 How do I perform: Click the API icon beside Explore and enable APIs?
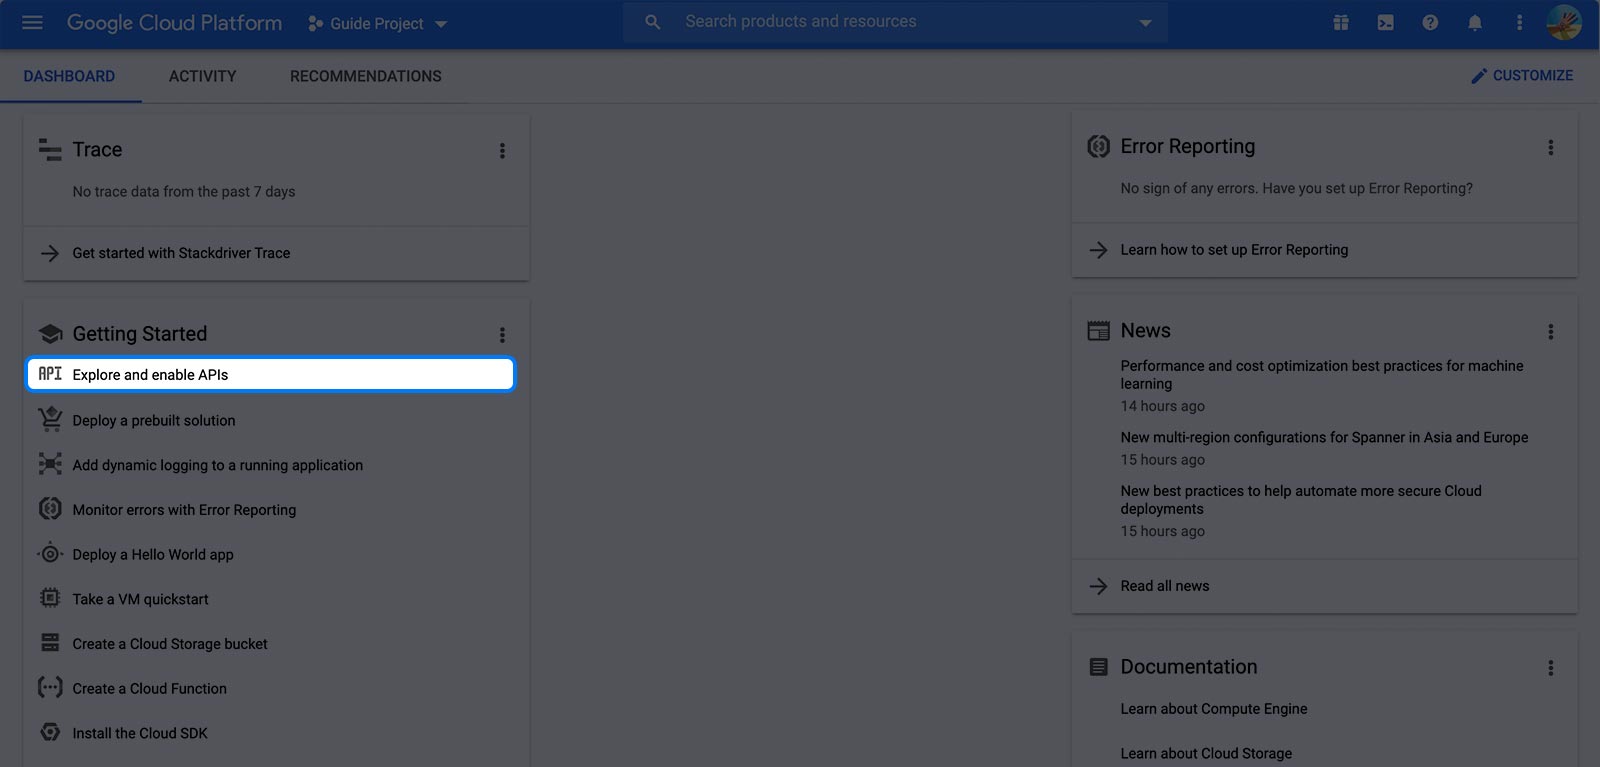tap(50, 374)
